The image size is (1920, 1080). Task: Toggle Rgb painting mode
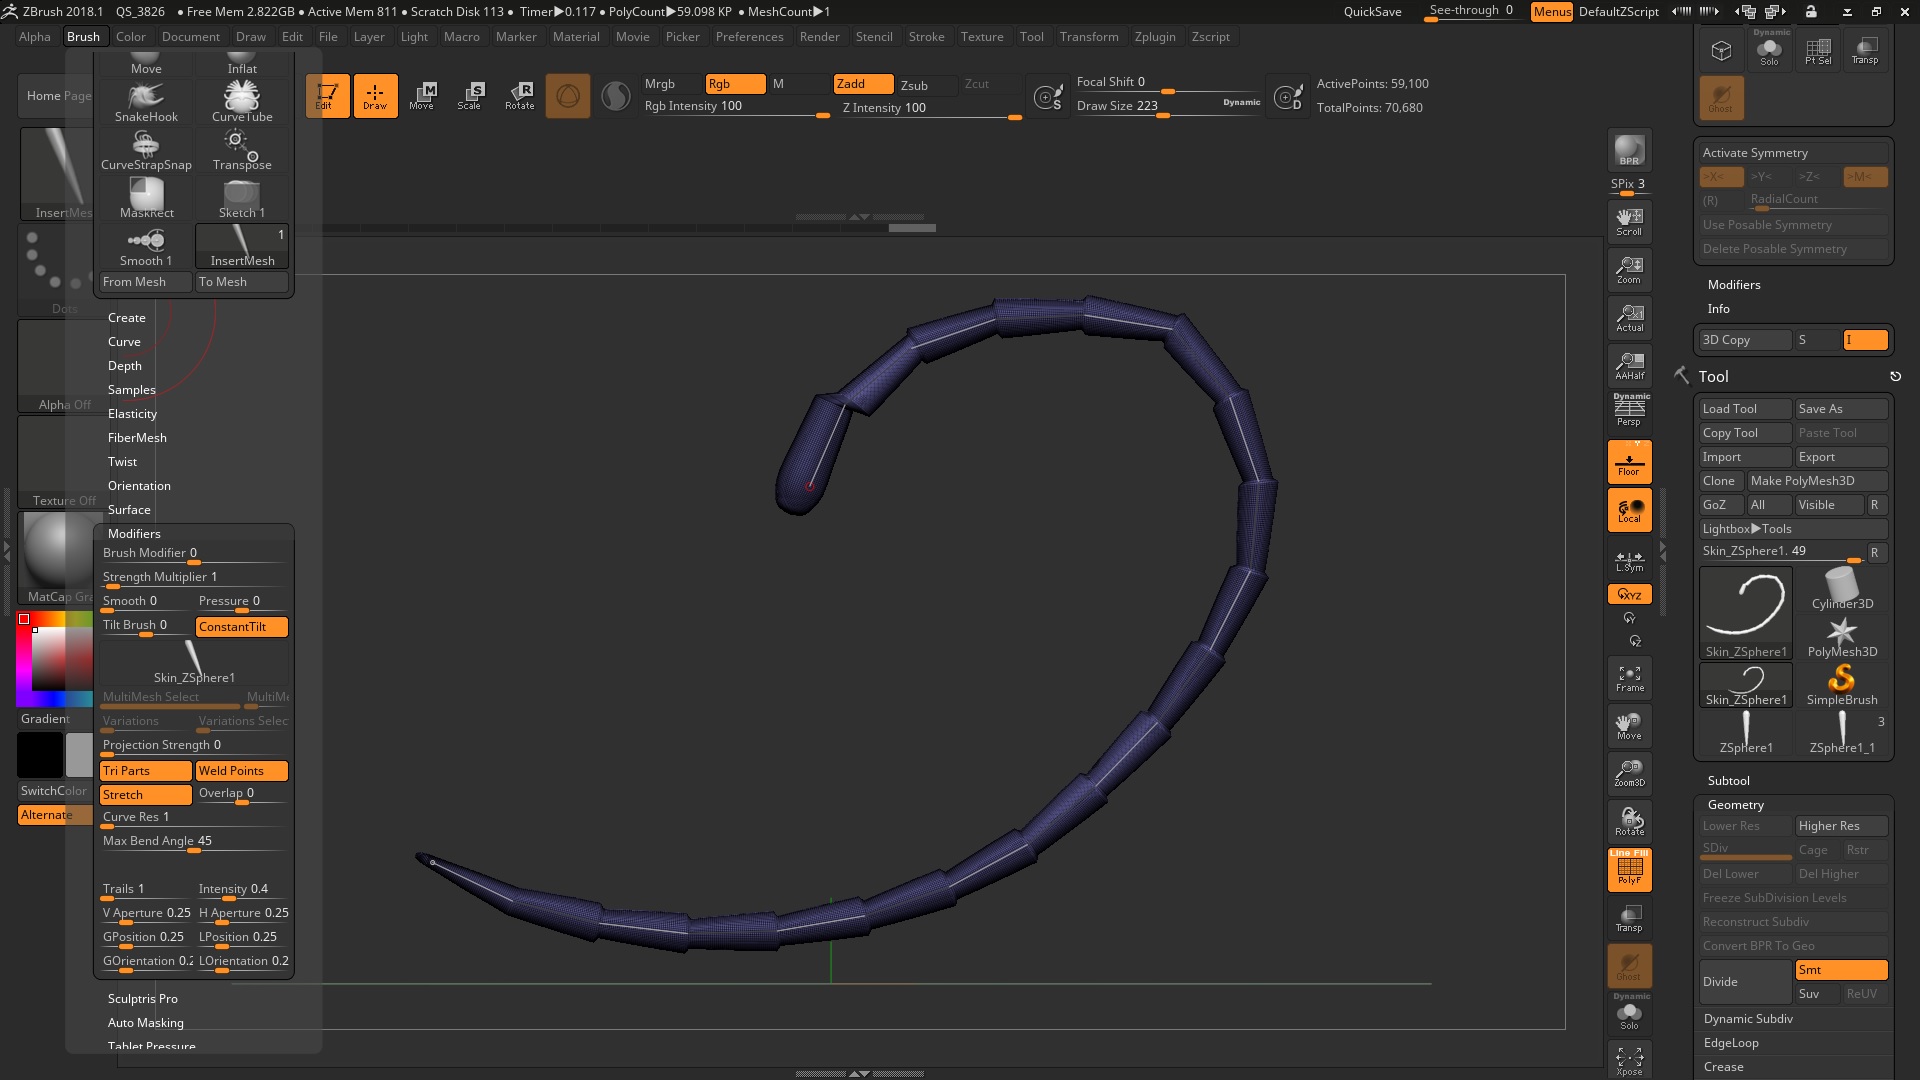(x=735, y=84)
